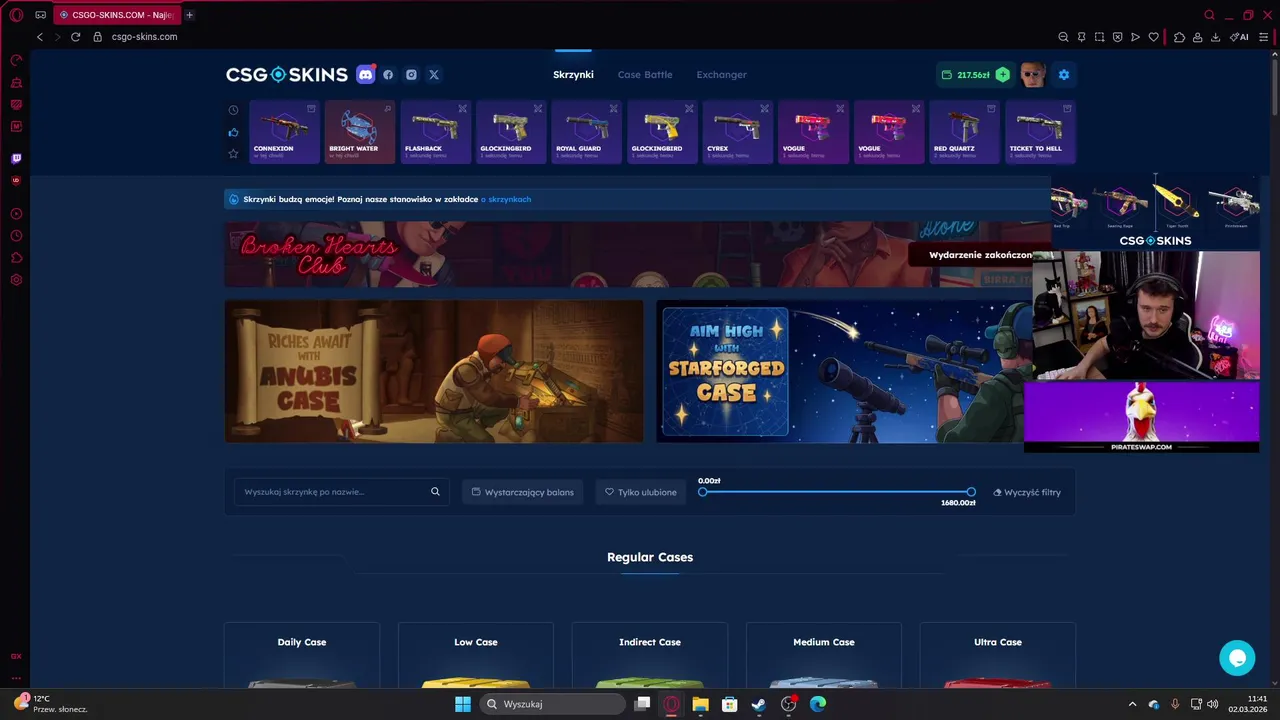1280x720 pixels.
Task: Click the browser Reload button
Action: pos(75,37)
